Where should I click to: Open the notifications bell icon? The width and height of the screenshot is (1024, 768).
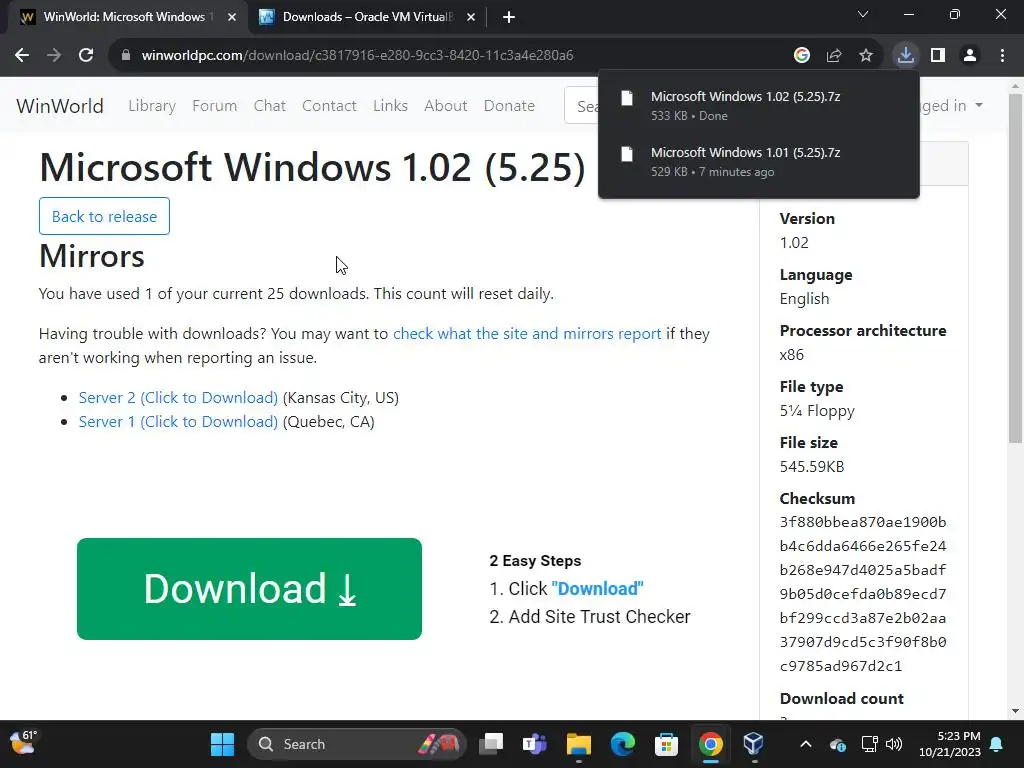click(x=997, y=744)
